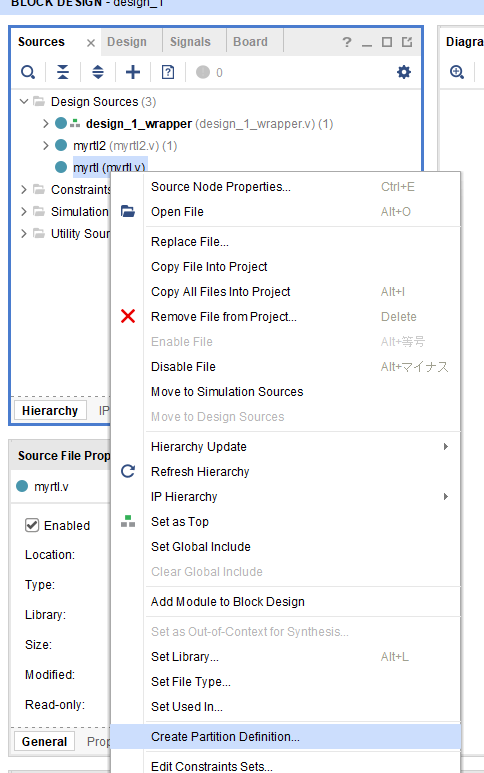The height and width of the screenshot is (773, 484).
Task: Close the Sources tab with X
Action: coord(91,43)
